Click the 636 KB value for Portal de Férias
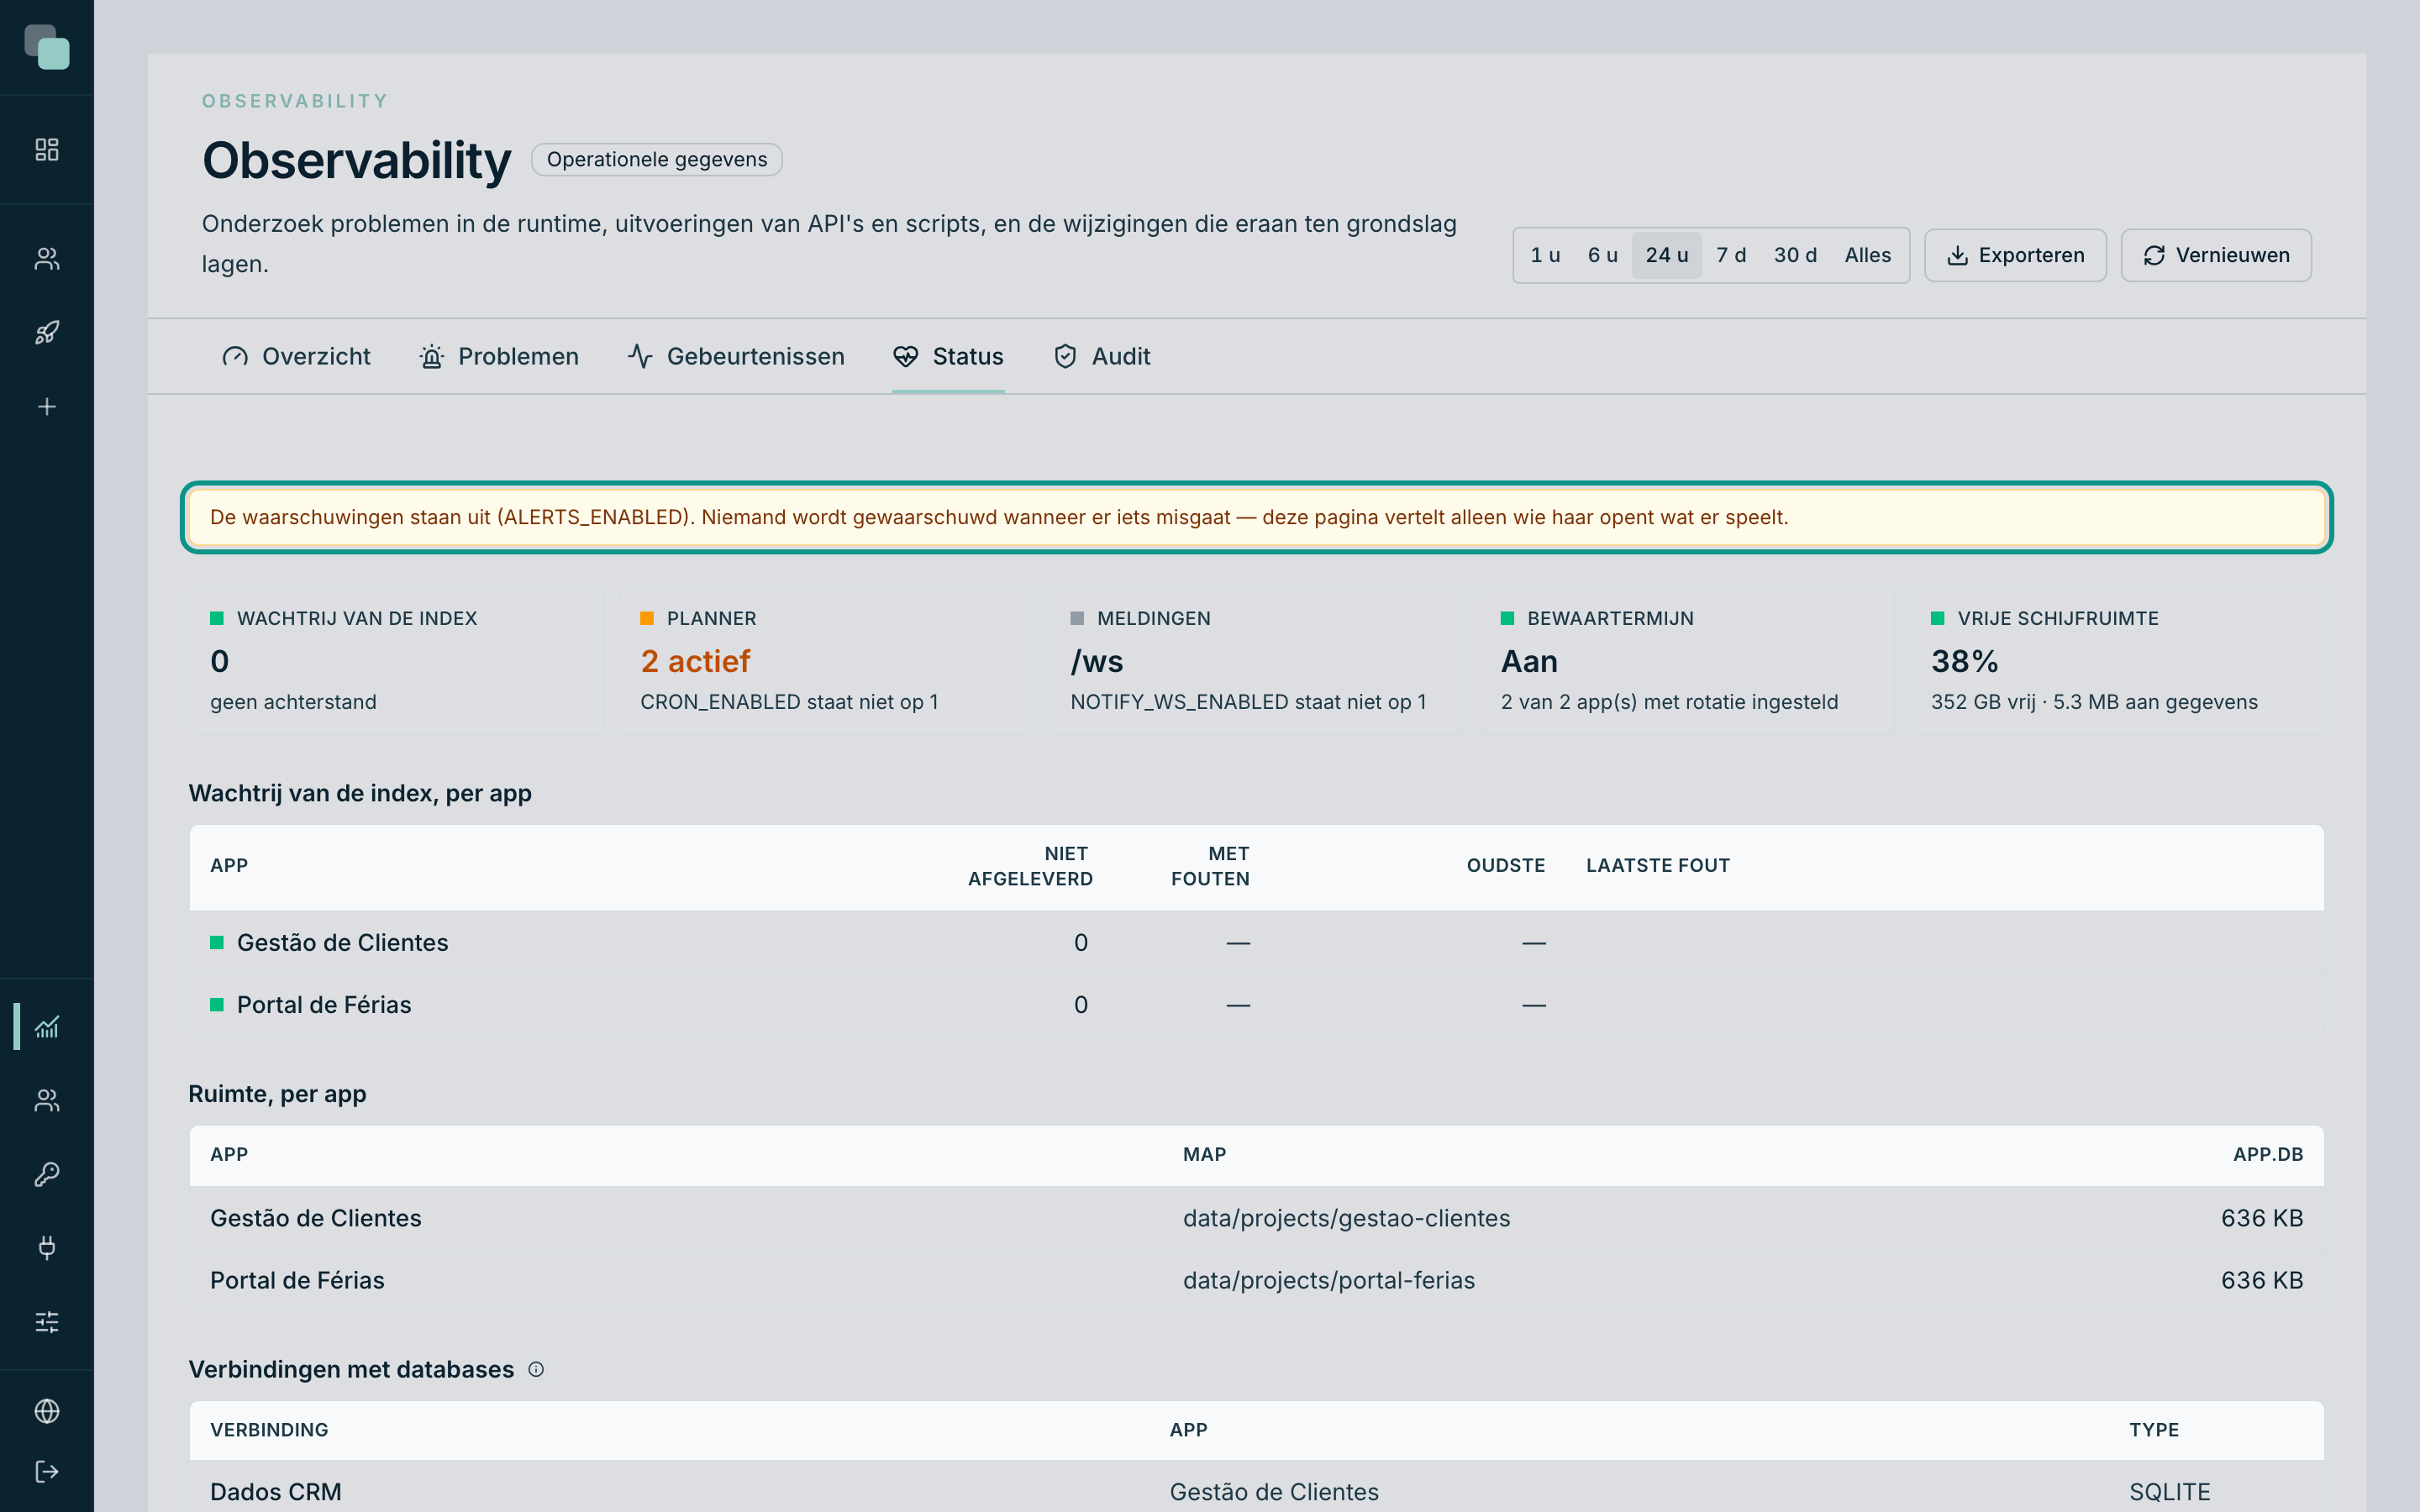Viewport: 2420px width, 1512px height. (2262, 1280)
